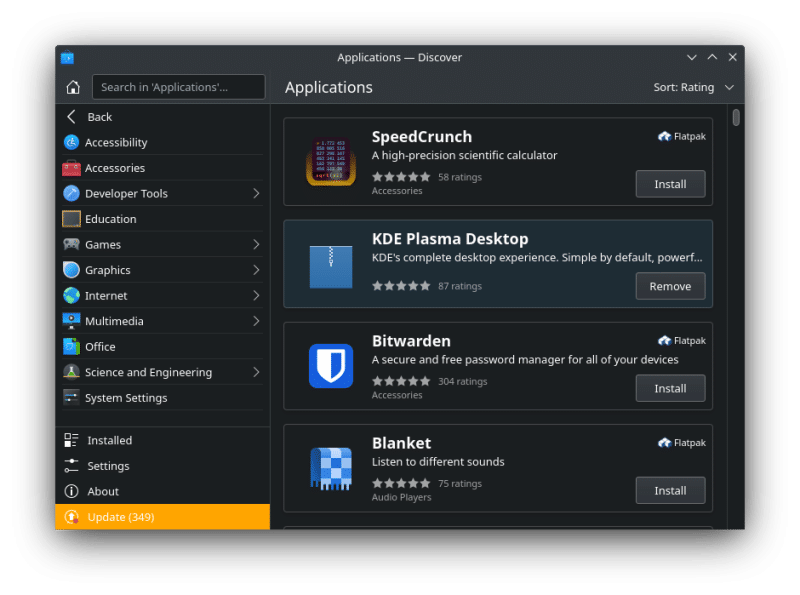Click the Bitwarden star rating

401,381
